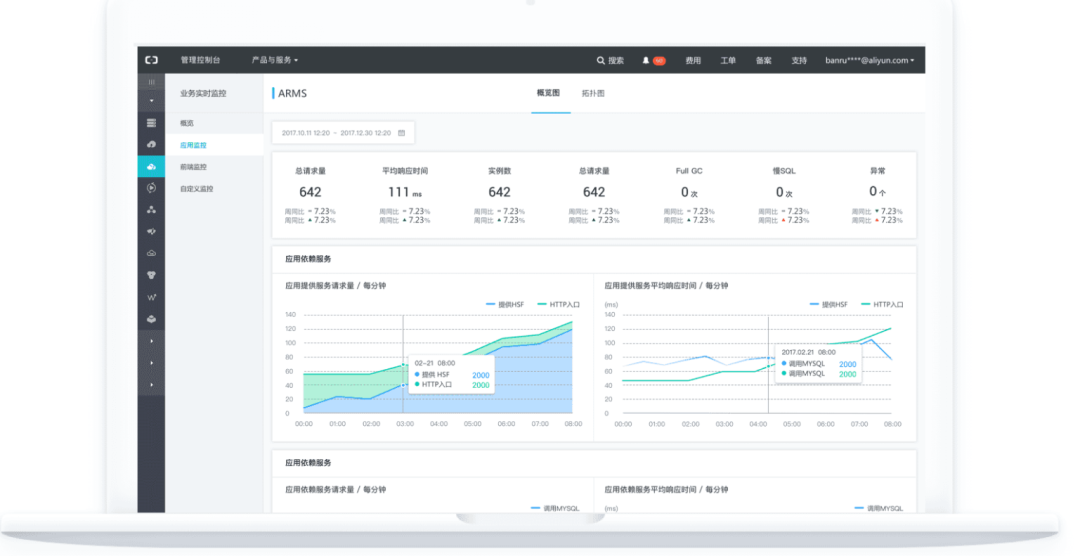Click the megaphone-style icon in the sidebar
This screenshot has width=1080, height=556.
click(x=152, y=231)
